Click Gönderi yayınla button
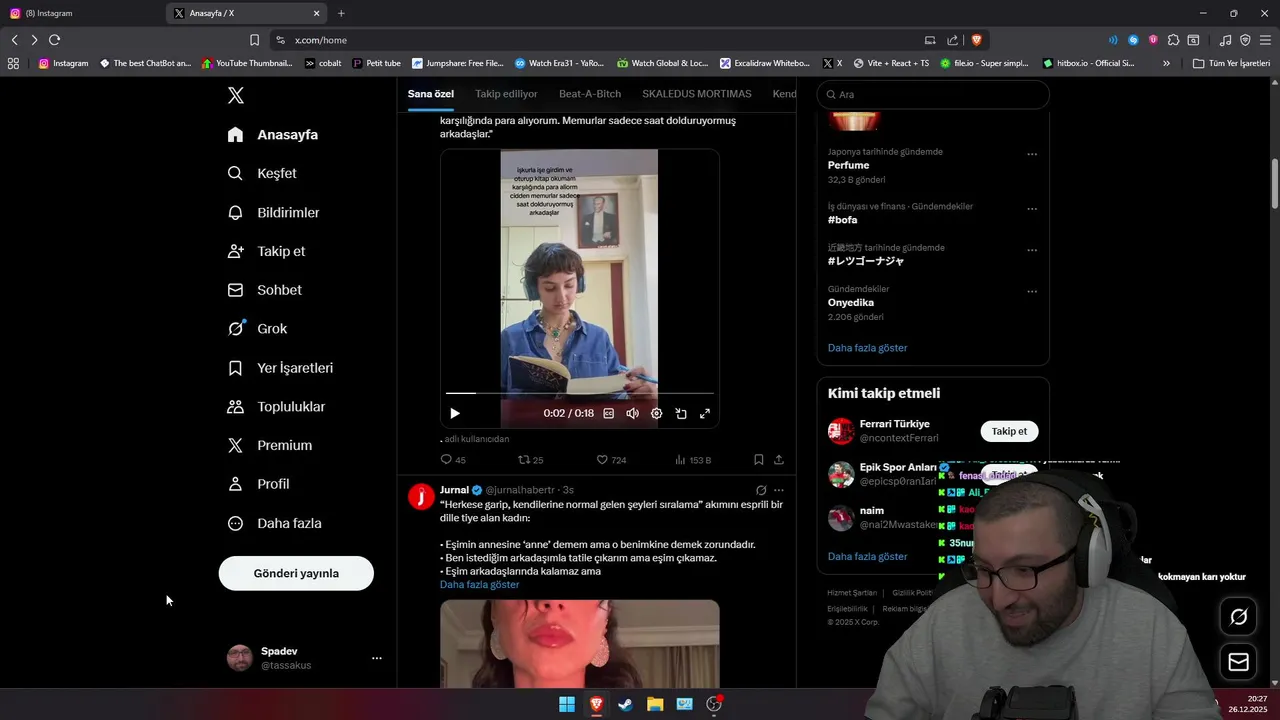The height and width of the screenshot is (720, 1280). click(x=296, y=573)
